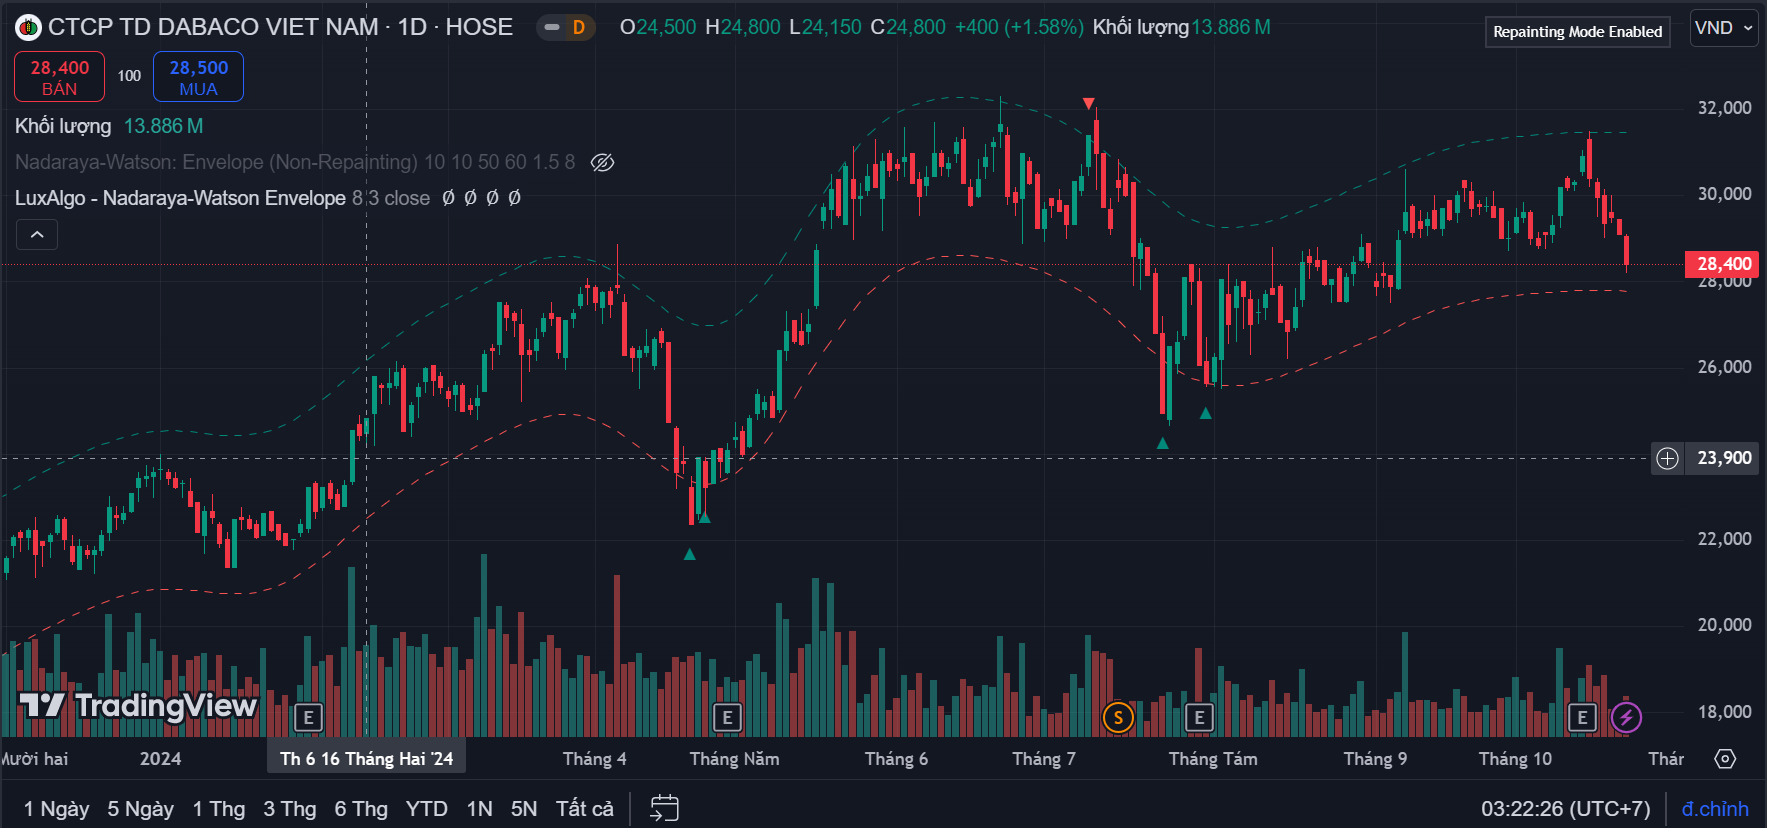Select the 5N range
Viewport: 1767px width, 828px height.
click(524, 809)
